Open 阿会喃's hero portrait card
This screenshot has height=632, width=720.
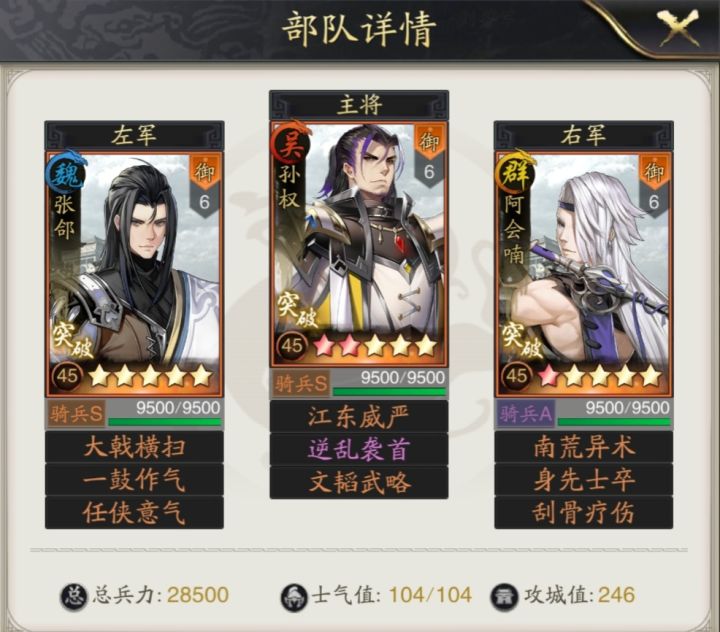click(x=584, y=275)
